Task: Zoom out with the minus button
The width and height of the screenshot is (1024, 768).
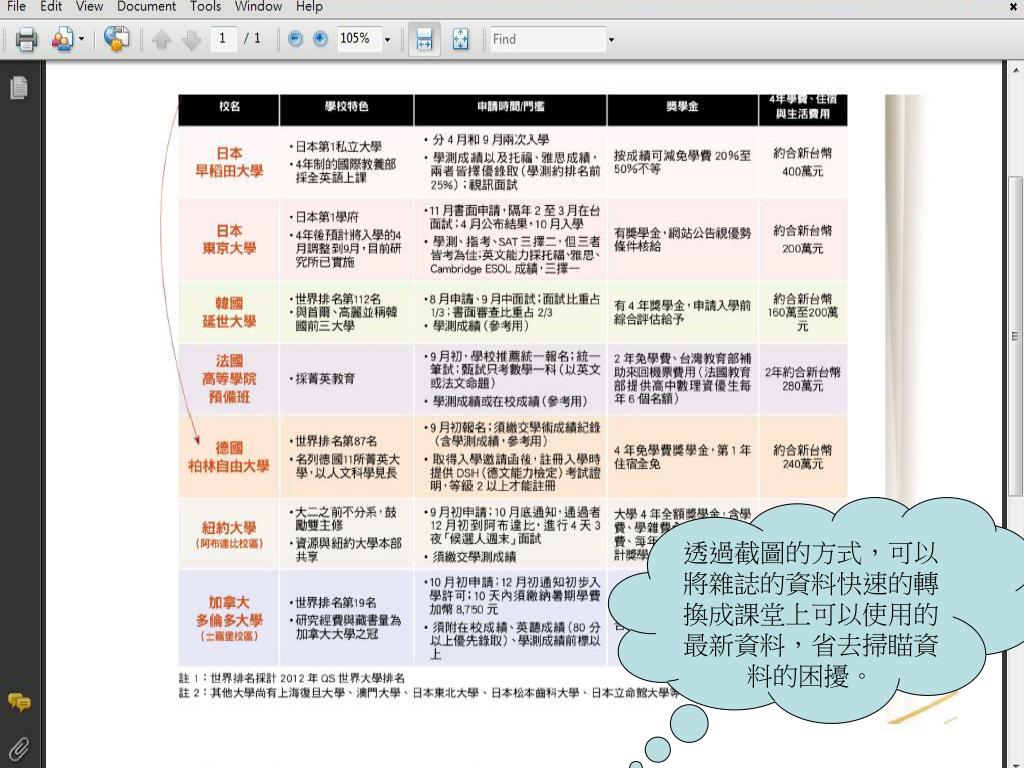Action: coord(295,39)
